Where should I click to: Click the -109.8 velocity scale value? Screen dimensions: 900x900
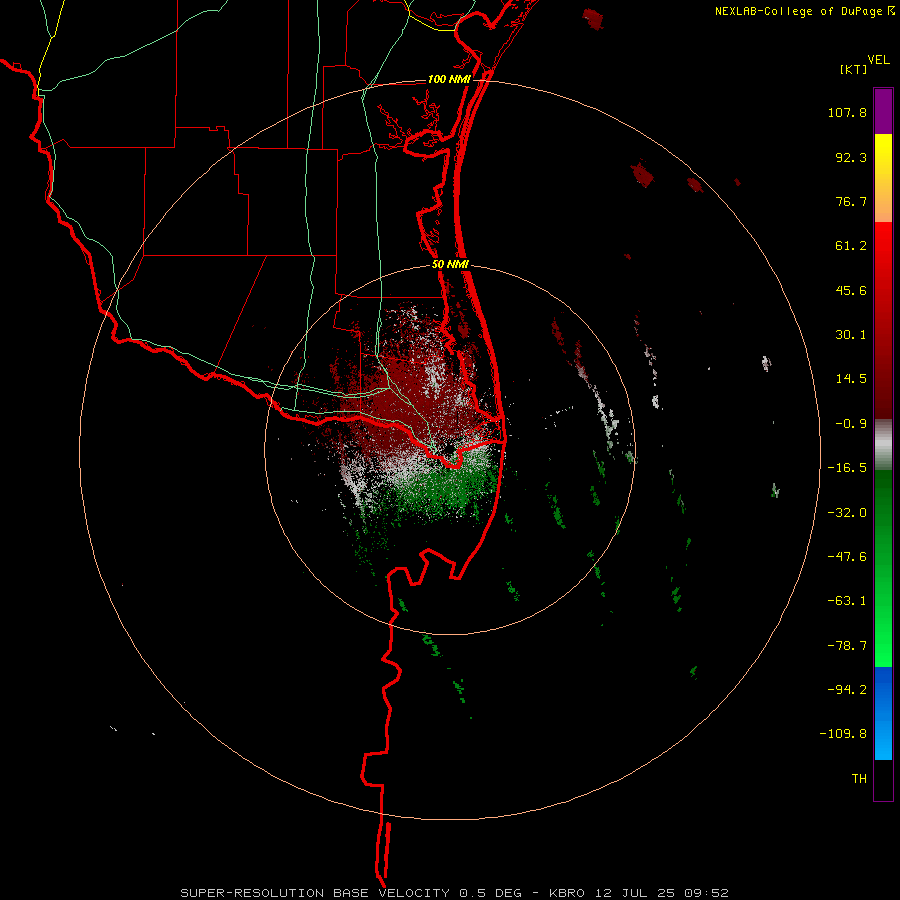coord(843,734)
